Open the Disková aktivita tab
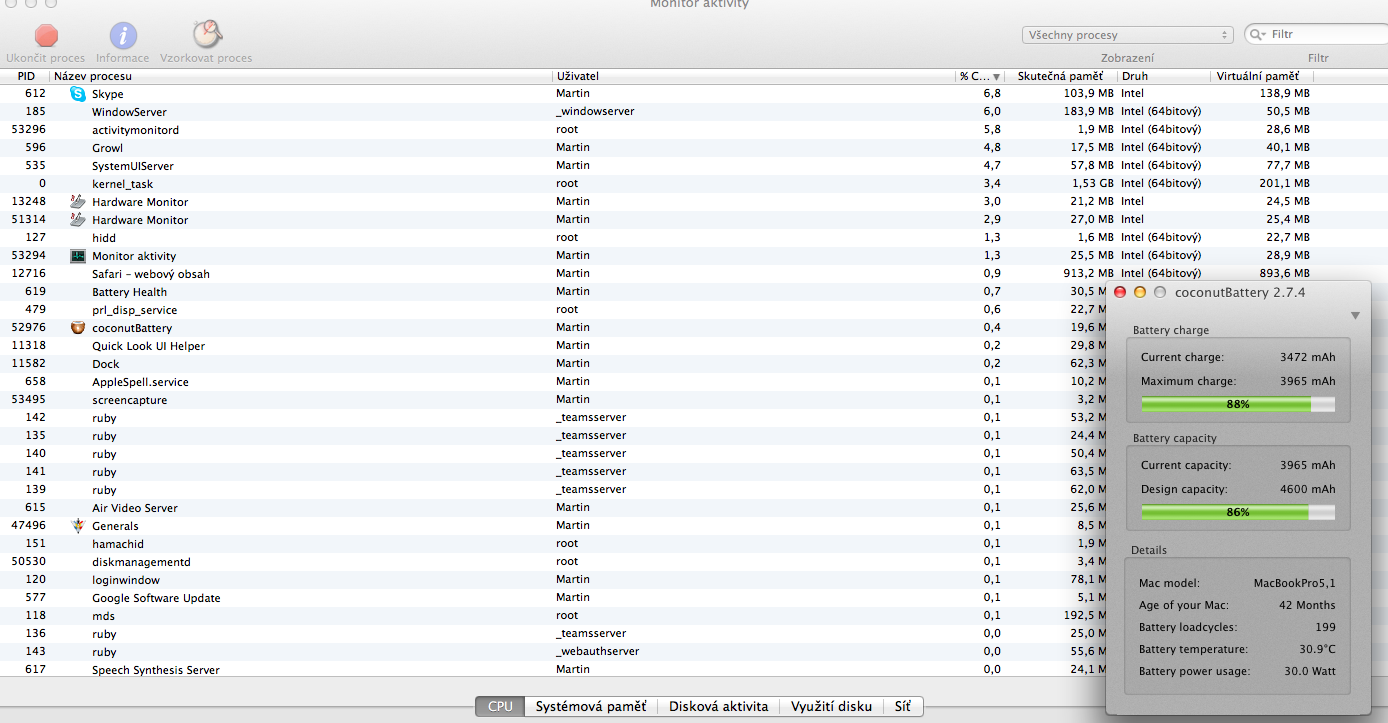 tap(718, 706)
